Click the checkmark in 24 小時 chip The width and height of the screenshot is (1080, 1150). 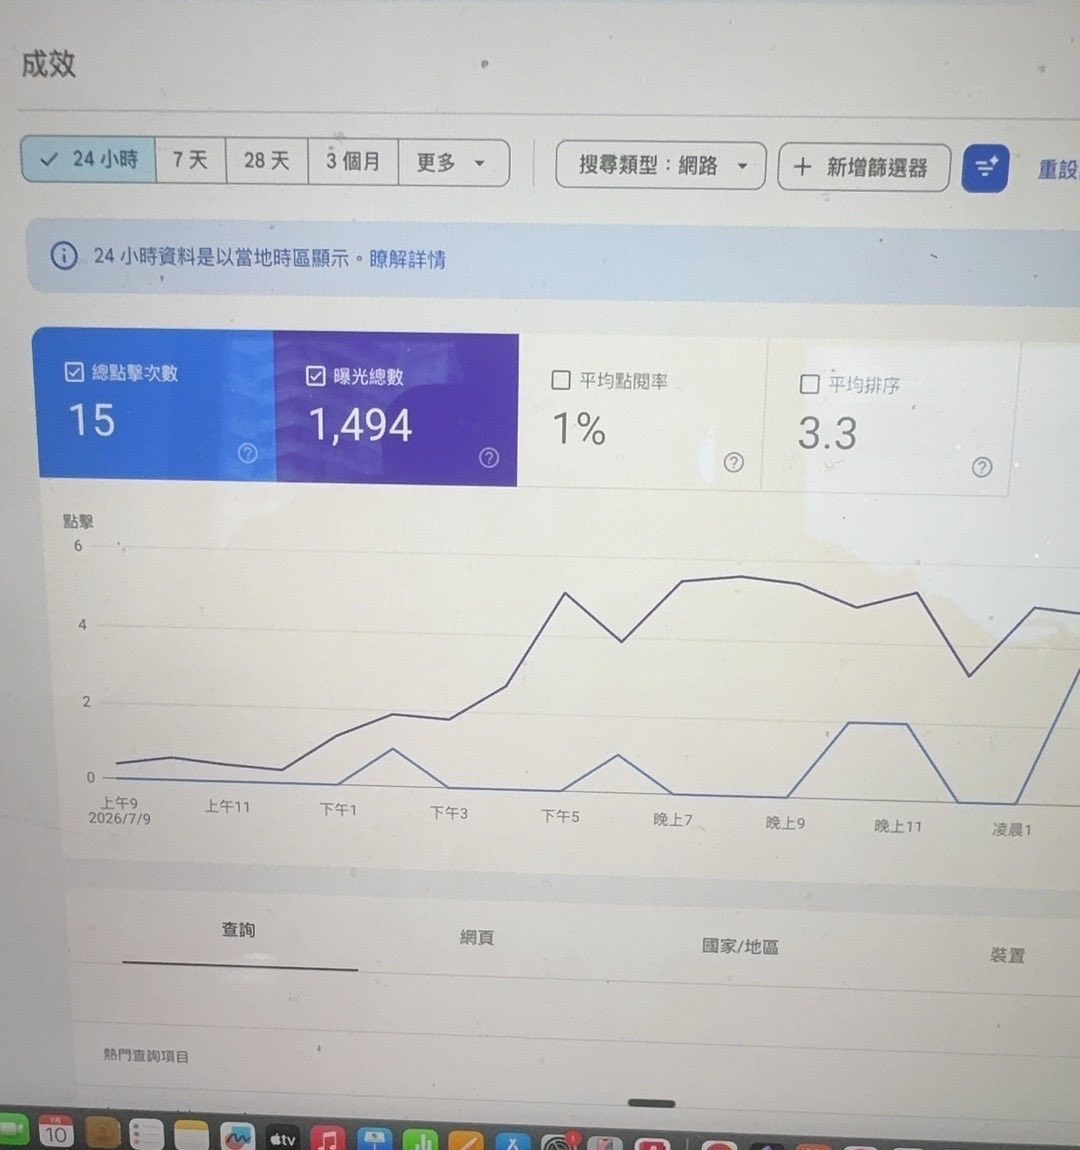point(49,158)
